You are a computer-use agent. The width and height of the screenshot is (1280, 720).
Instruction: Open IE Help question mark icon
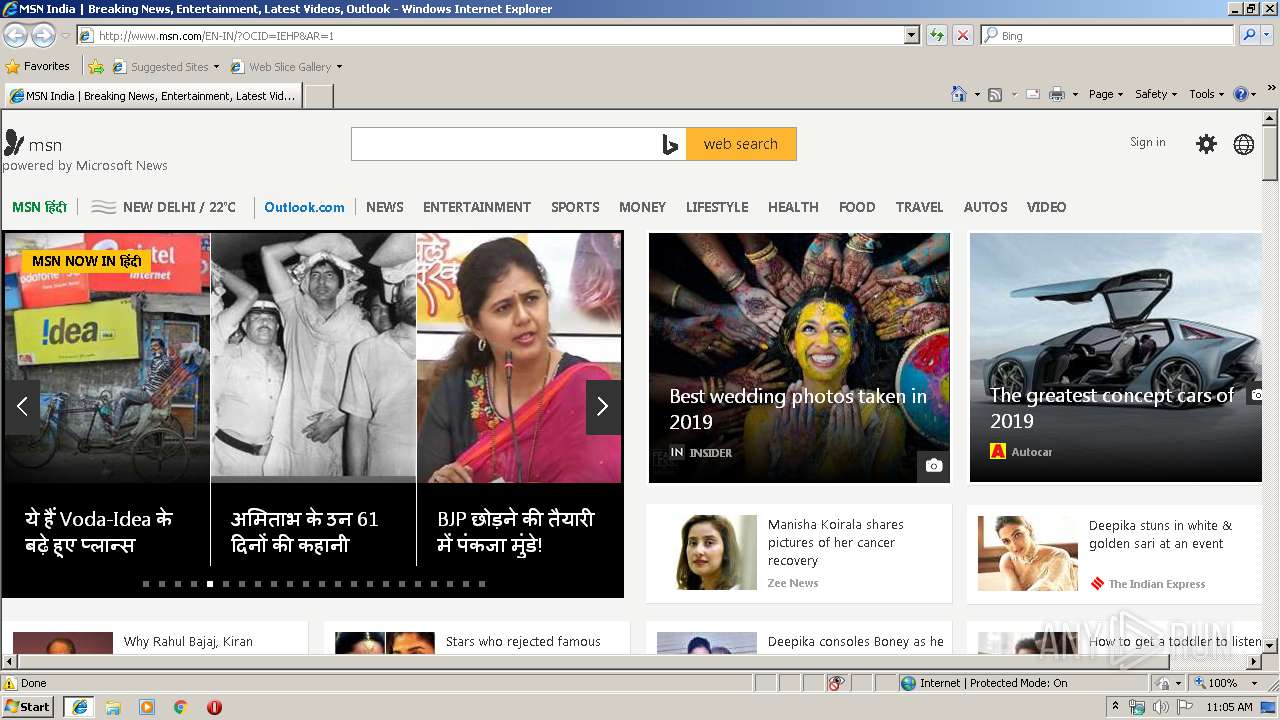[1241, 94]
